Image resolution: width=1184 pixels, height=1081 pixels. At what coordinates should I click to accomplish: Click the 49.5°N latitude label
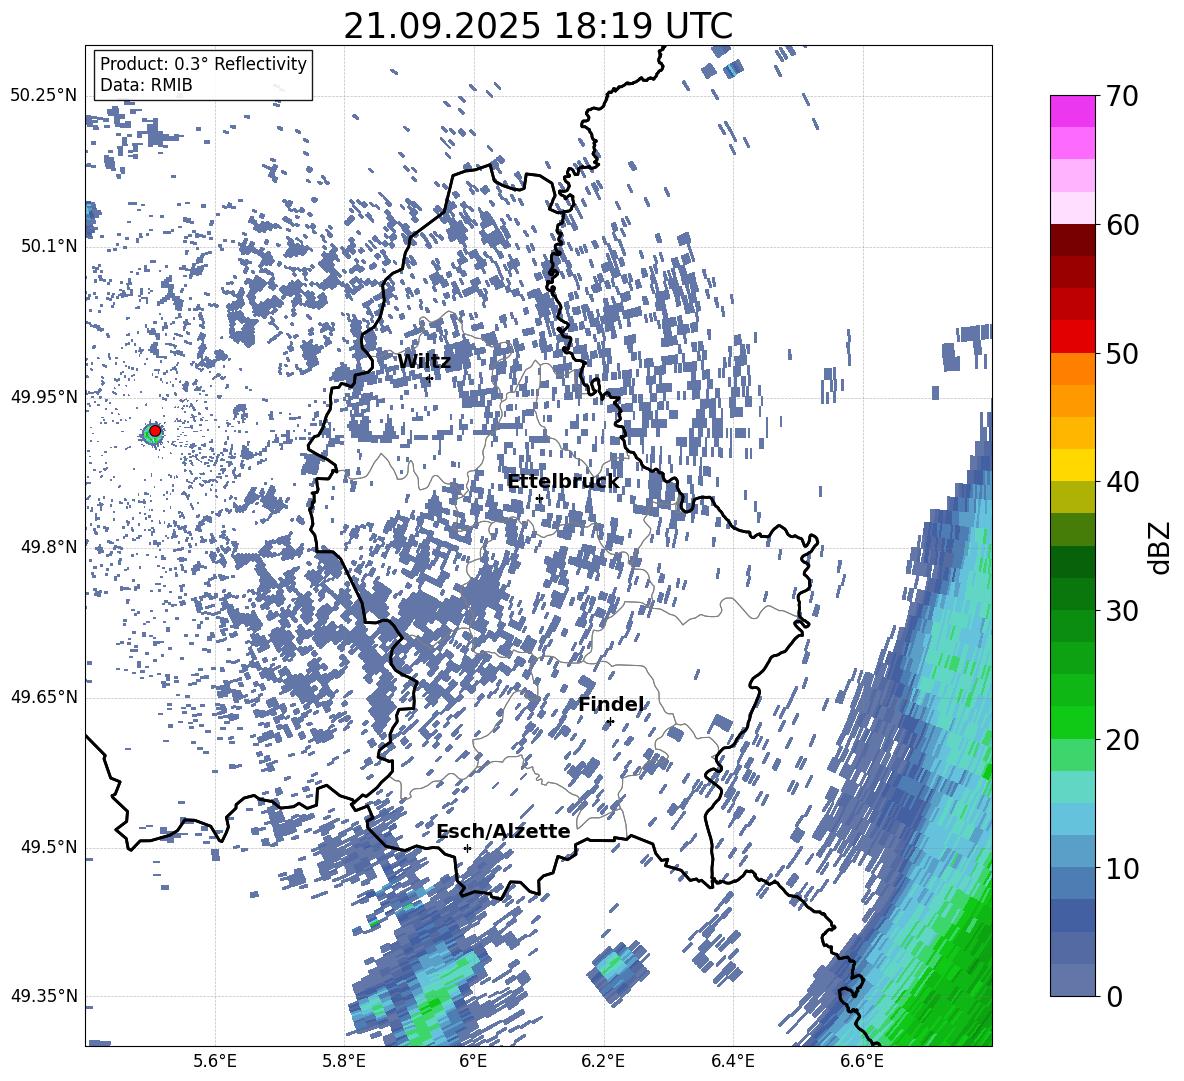51,847
